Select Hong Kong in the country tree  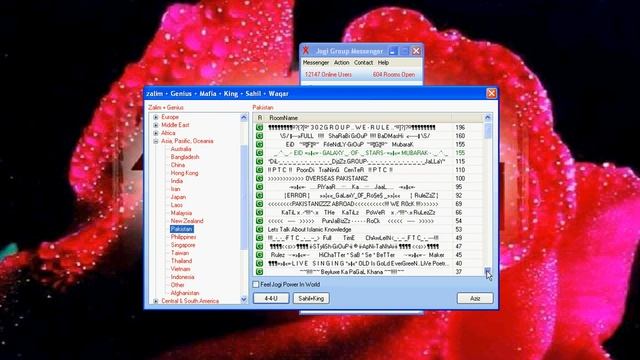tap(184, 173)
